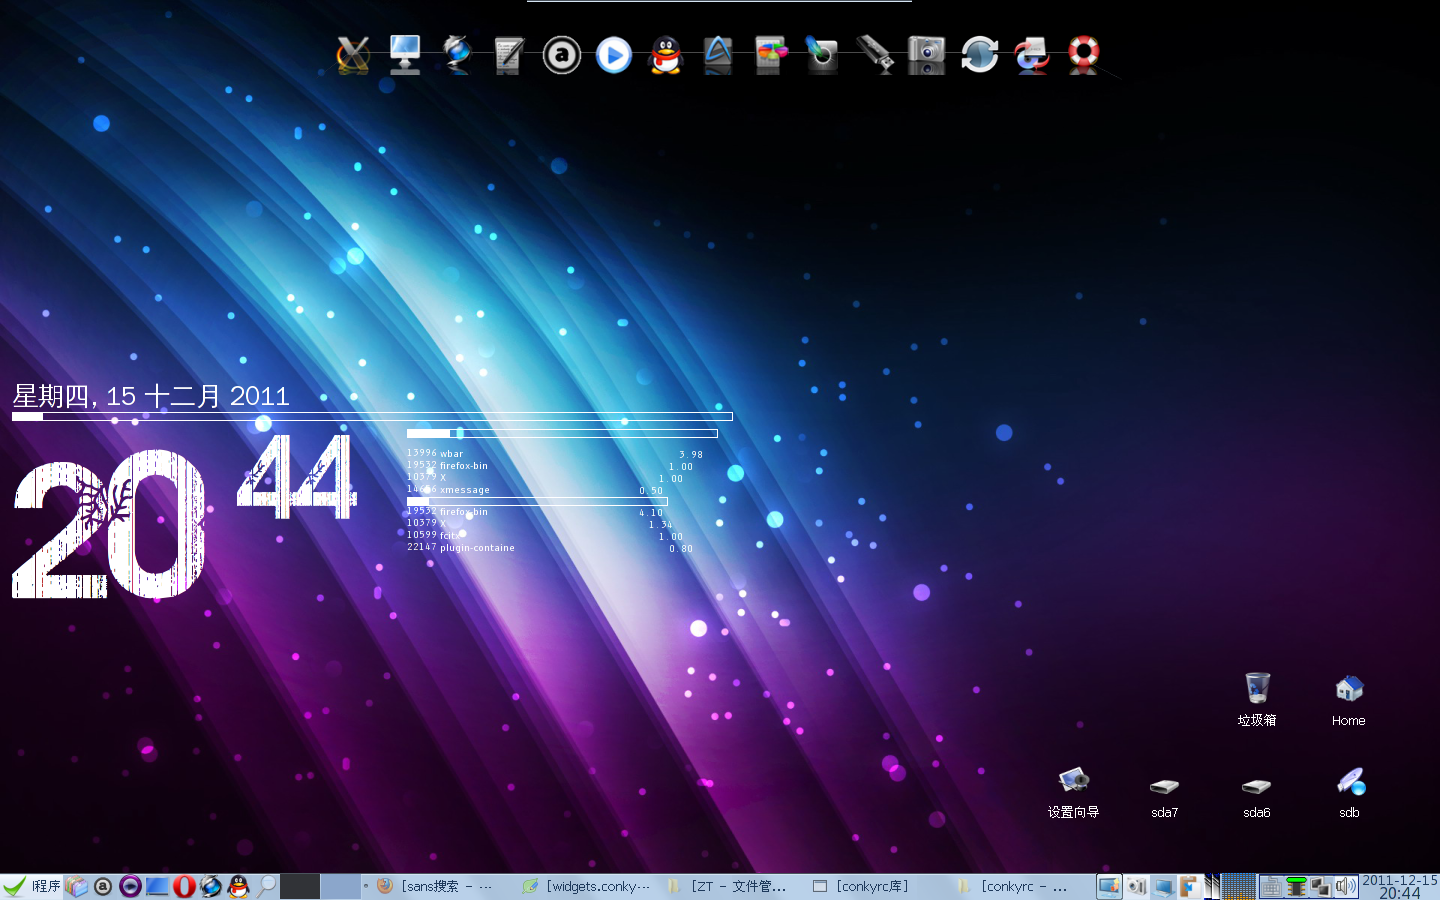Click the blue show-desktop launcher in the taskbar

pyautogui.click(x=157, y=886)
